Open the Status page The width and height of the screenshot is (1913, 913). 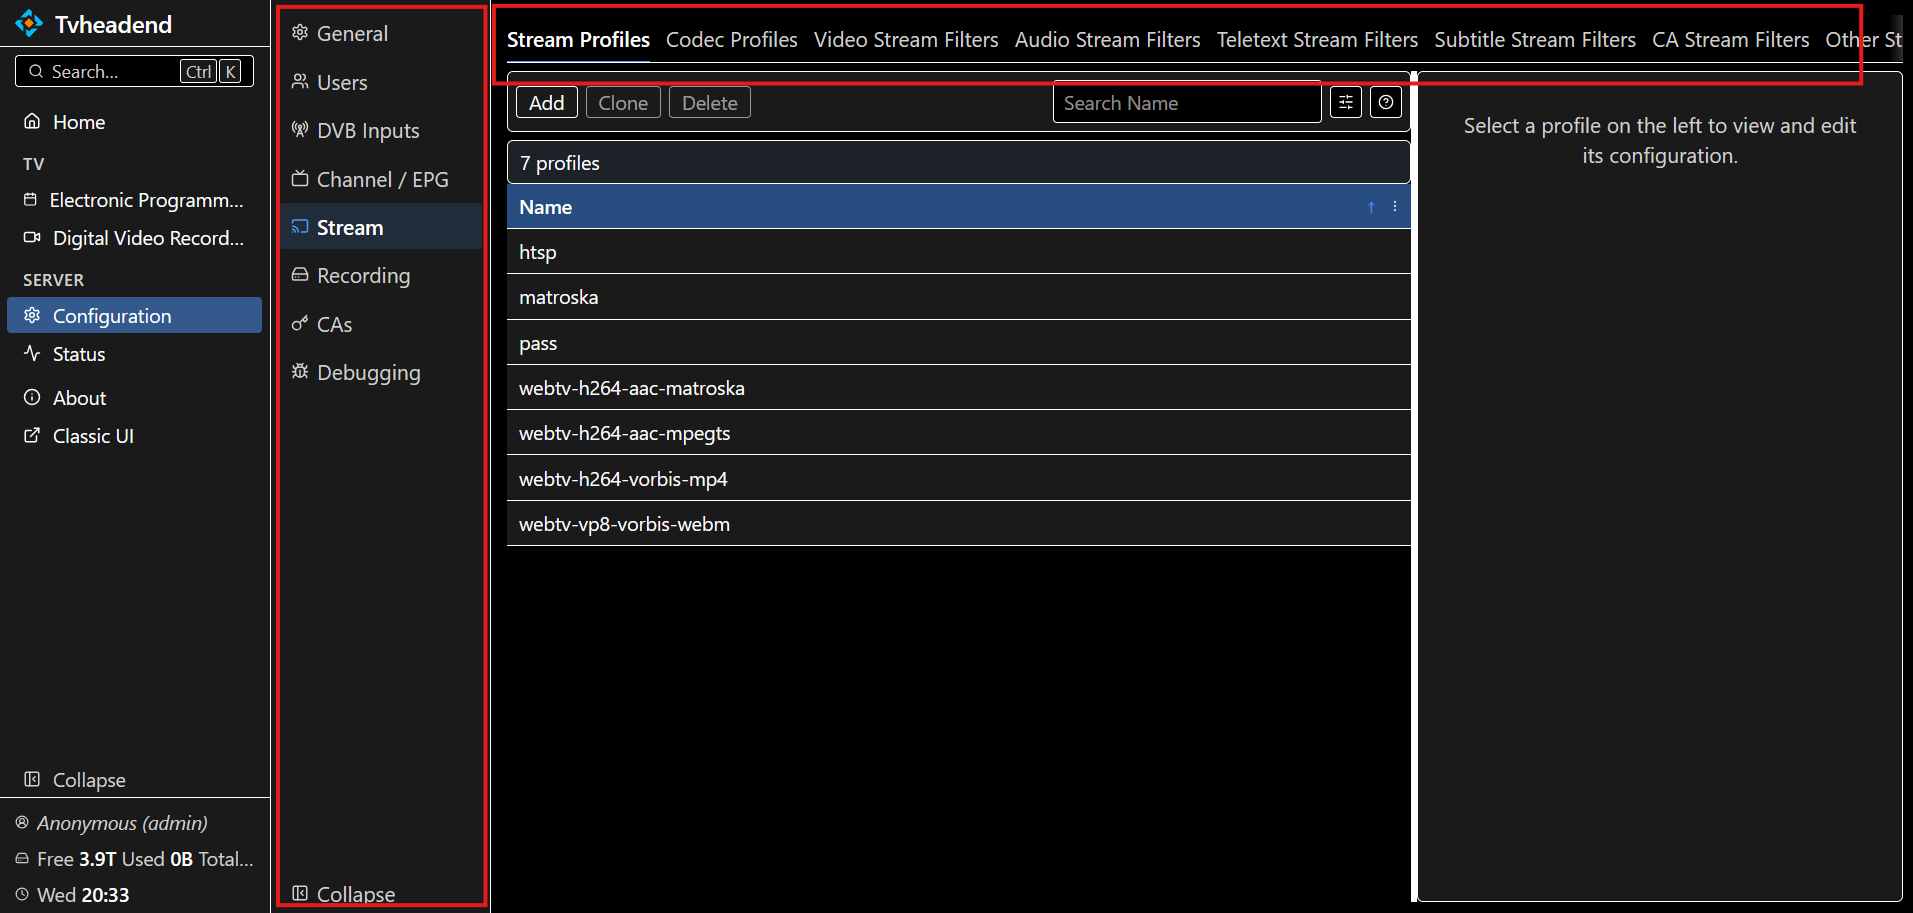pyautogui.click(x=134, y=354)
